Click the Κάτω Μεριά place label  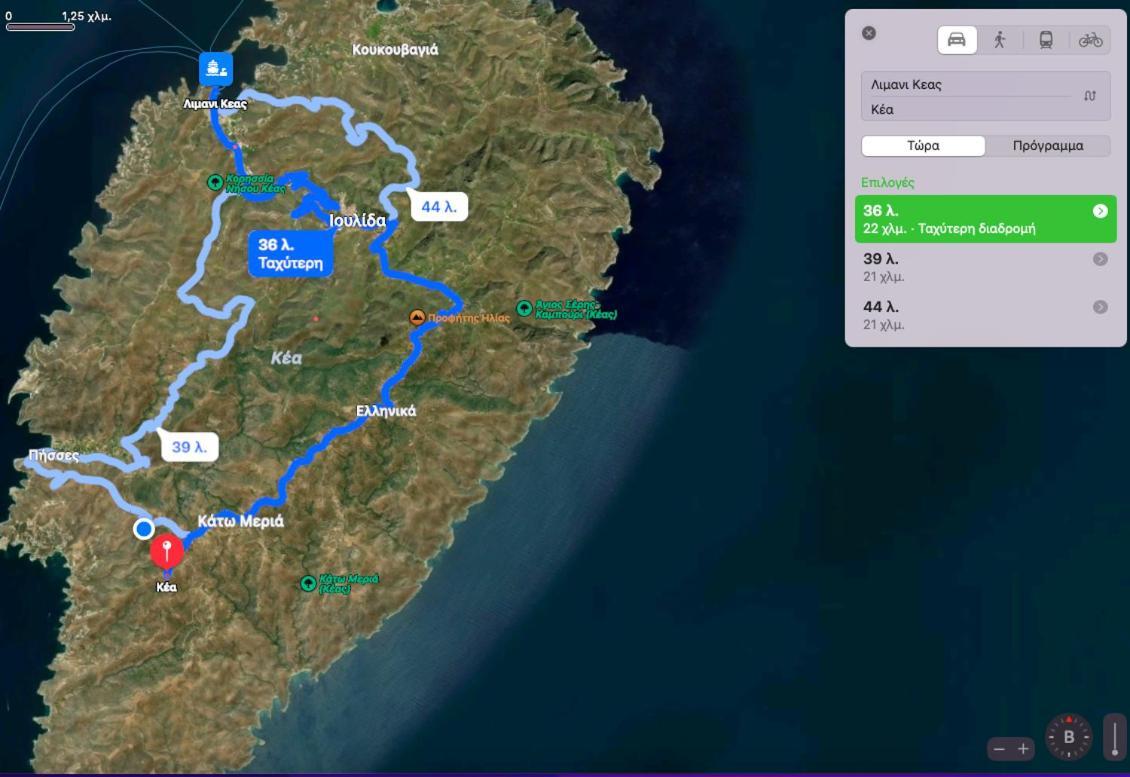click(x=241, y=521)
